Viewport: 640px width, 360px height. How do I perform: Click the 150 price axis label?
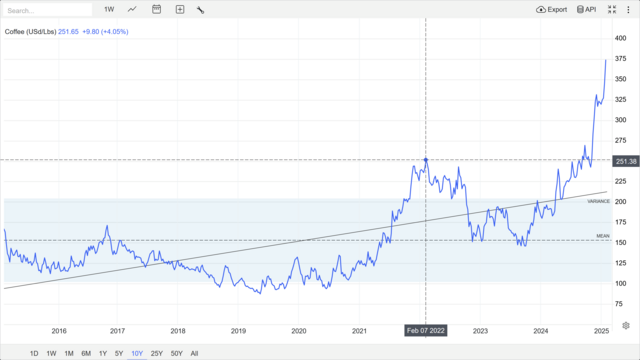(x=620, y=242)
